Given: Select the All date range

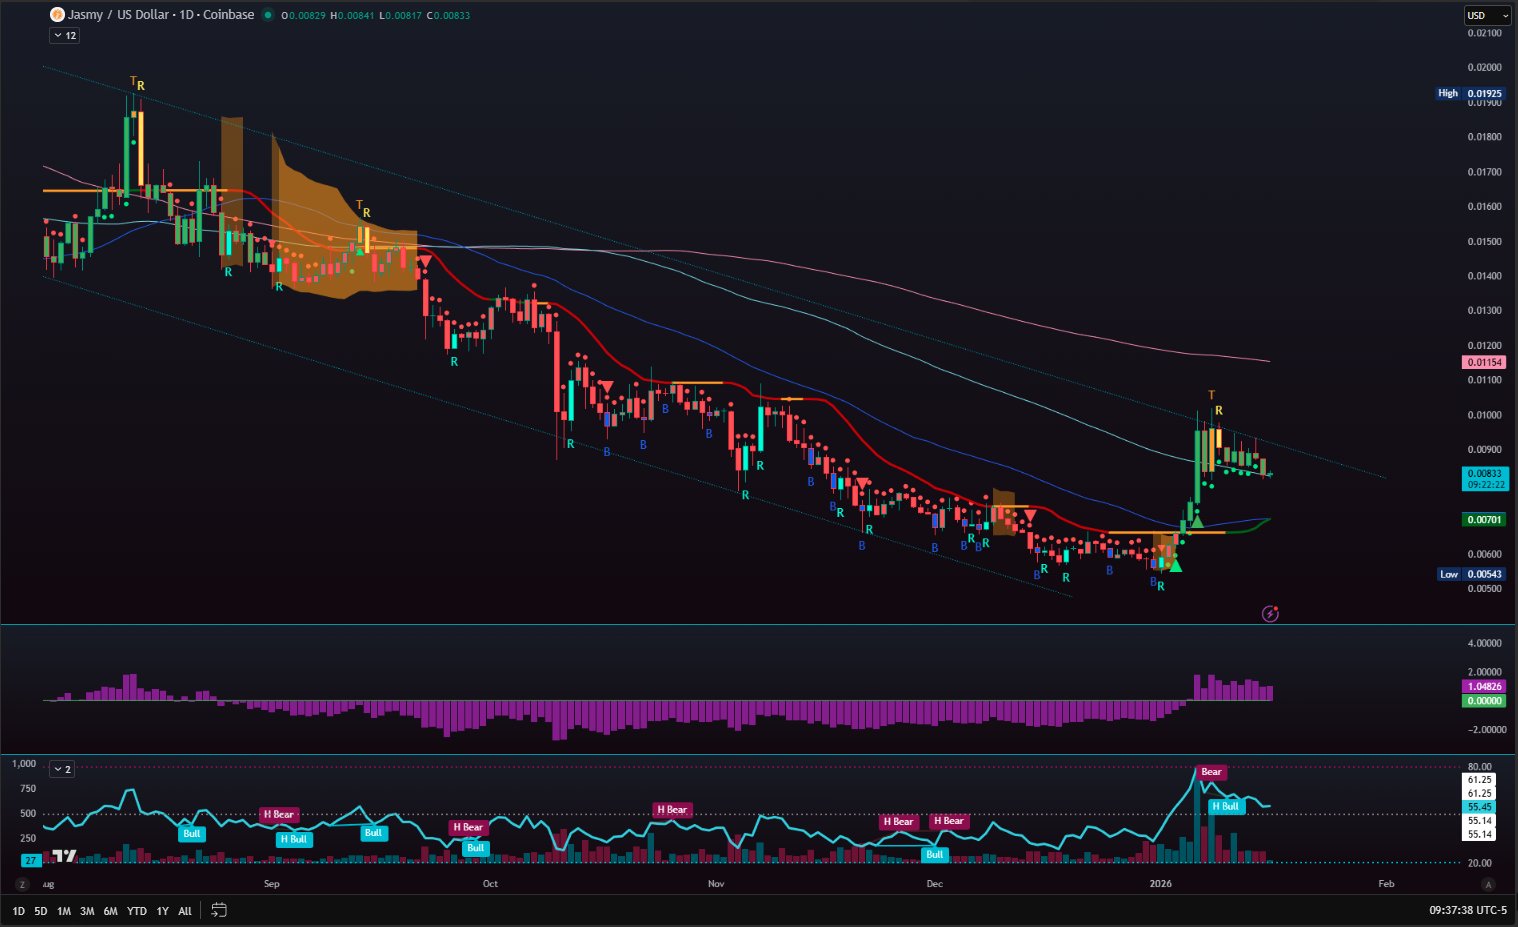Looking at the screenshot, I should (185, 911).
